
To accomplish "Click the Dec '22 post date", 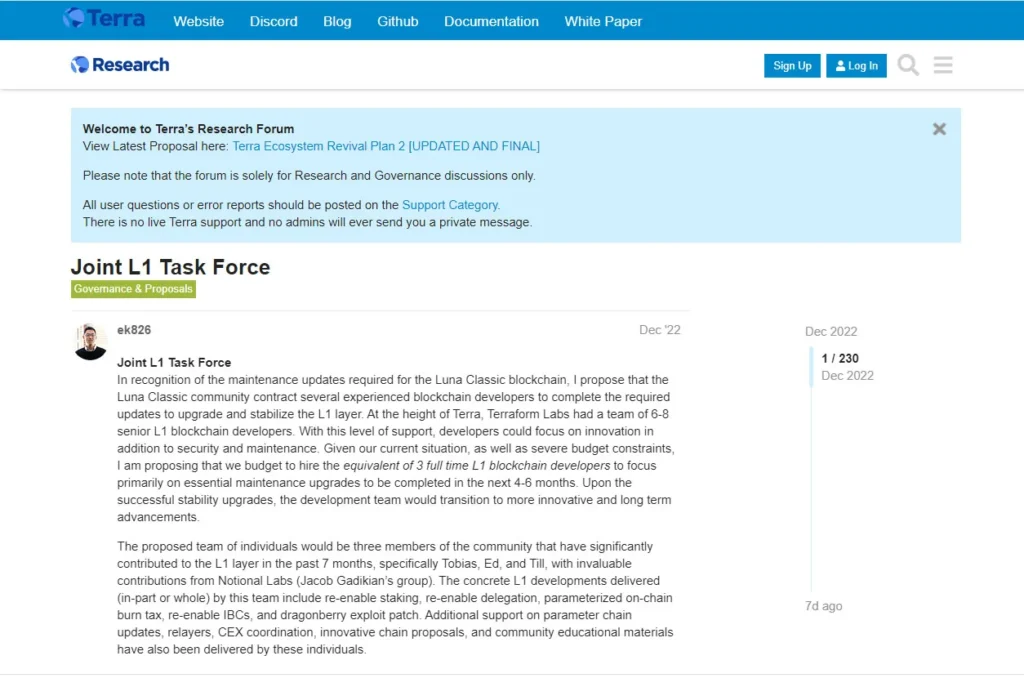I will pos(660,330).
